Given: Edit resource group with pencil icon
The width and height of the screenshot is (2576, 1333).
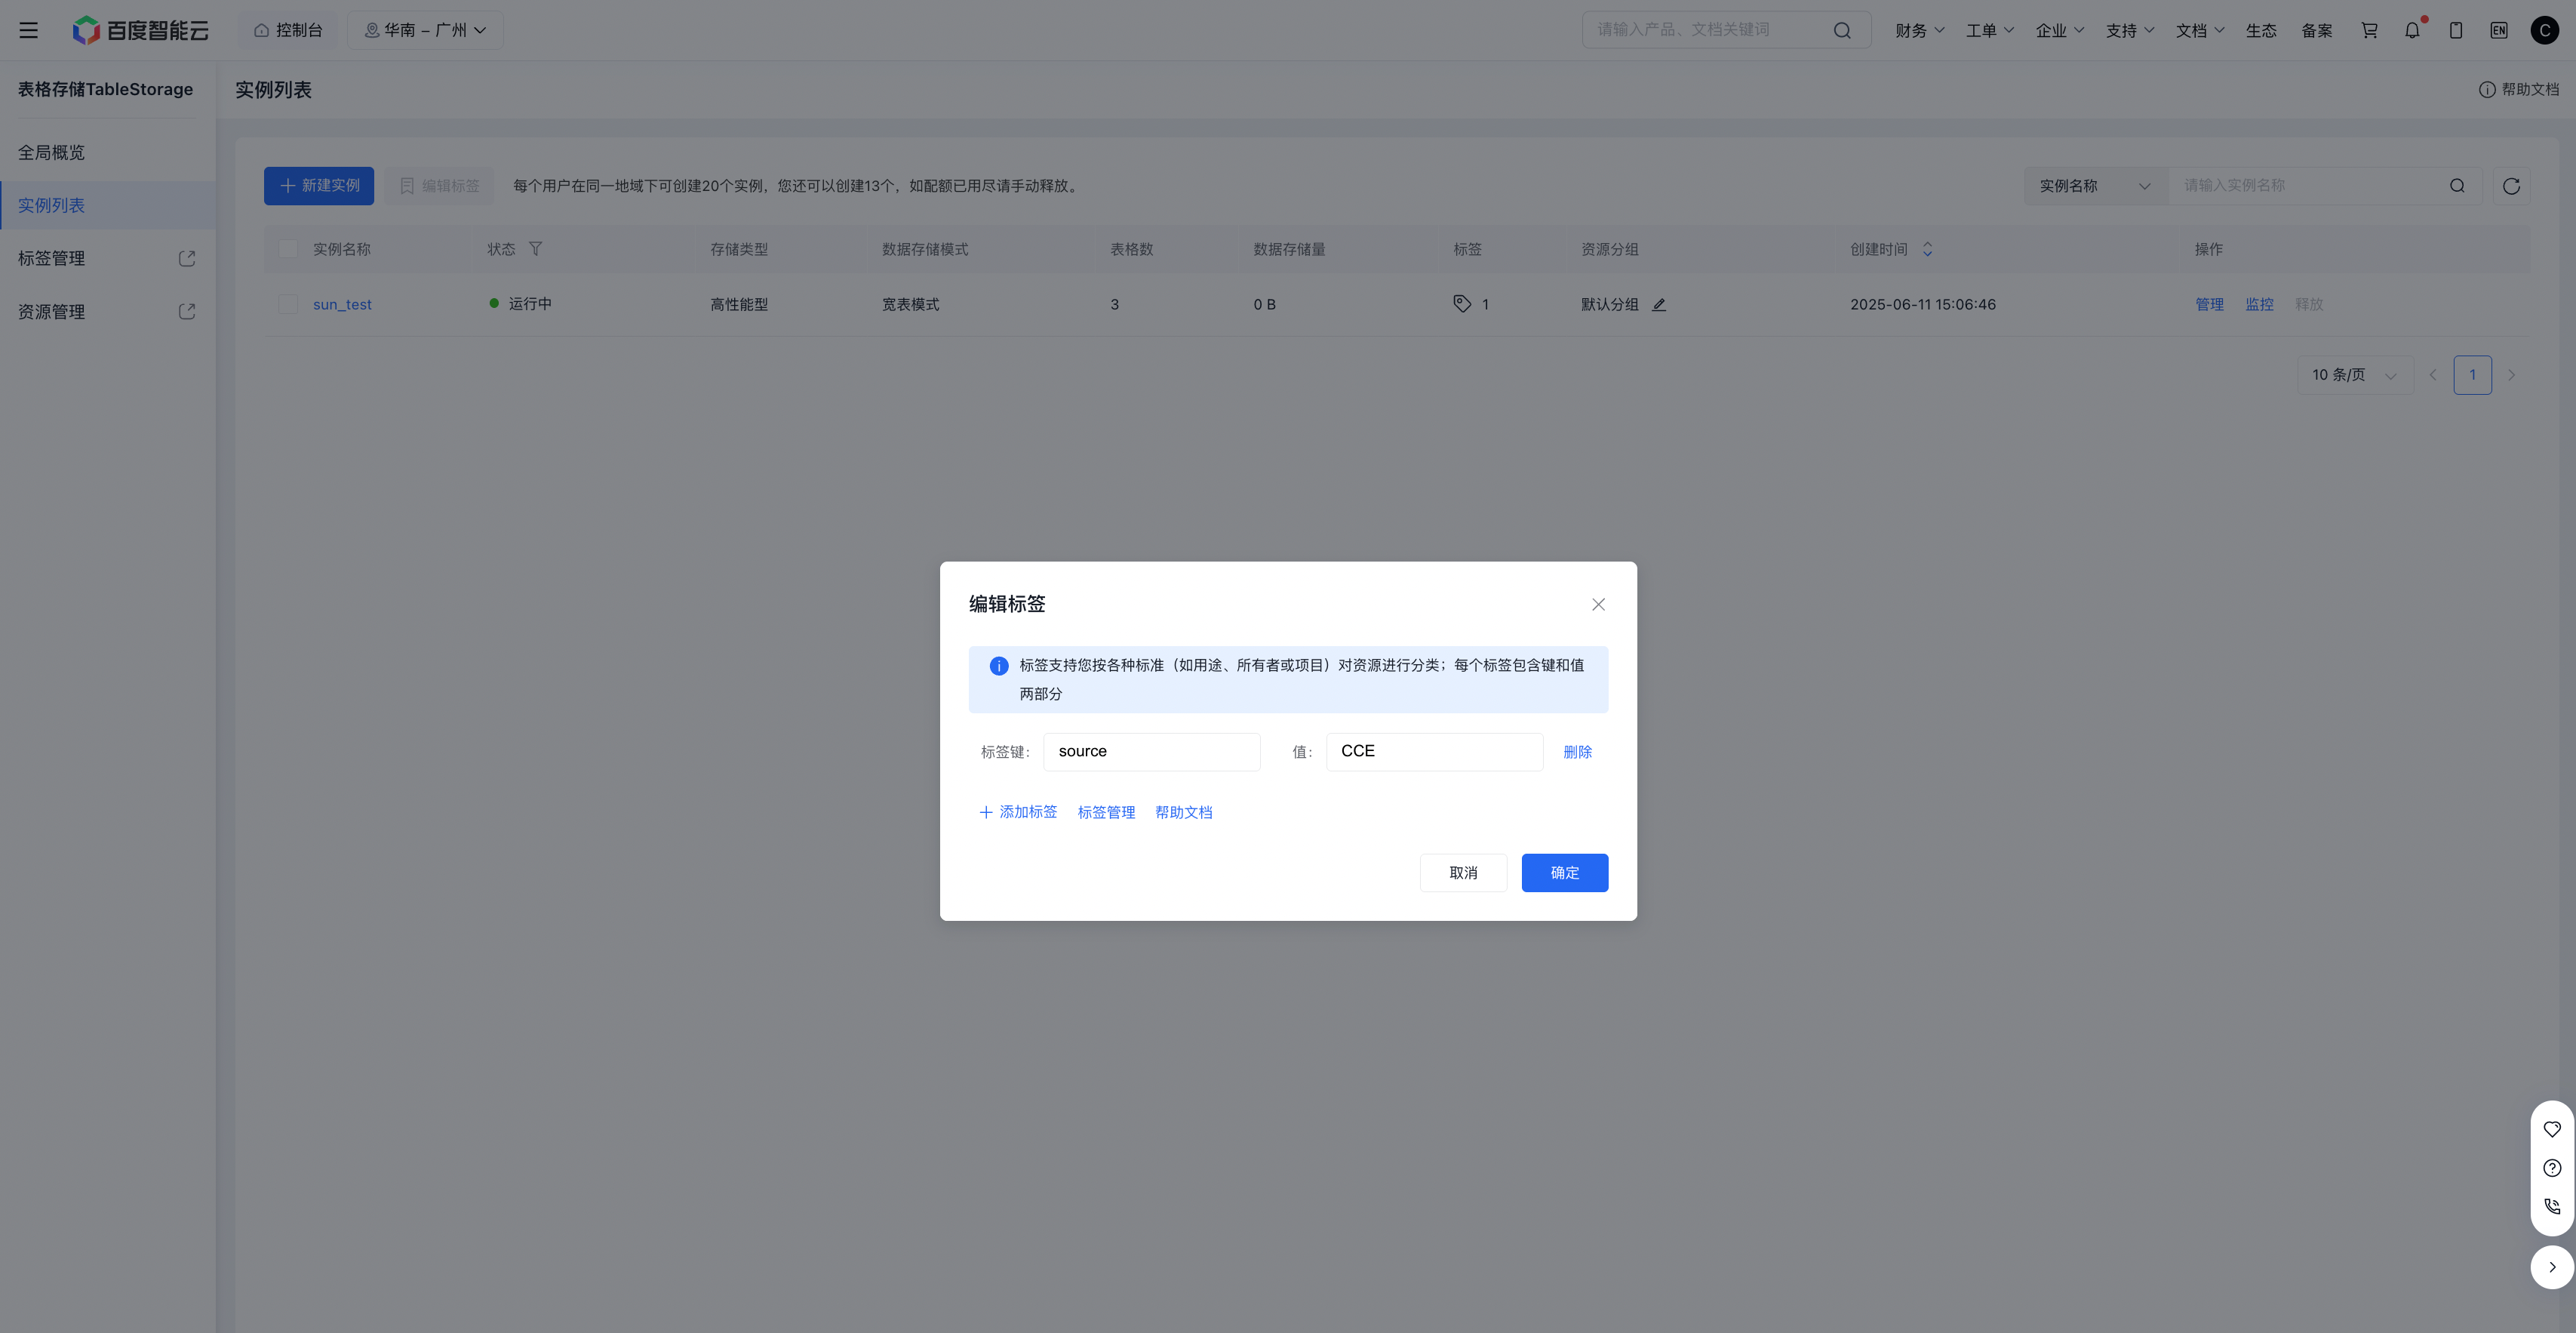Looking at the screenshot, I should point(1659,305).
